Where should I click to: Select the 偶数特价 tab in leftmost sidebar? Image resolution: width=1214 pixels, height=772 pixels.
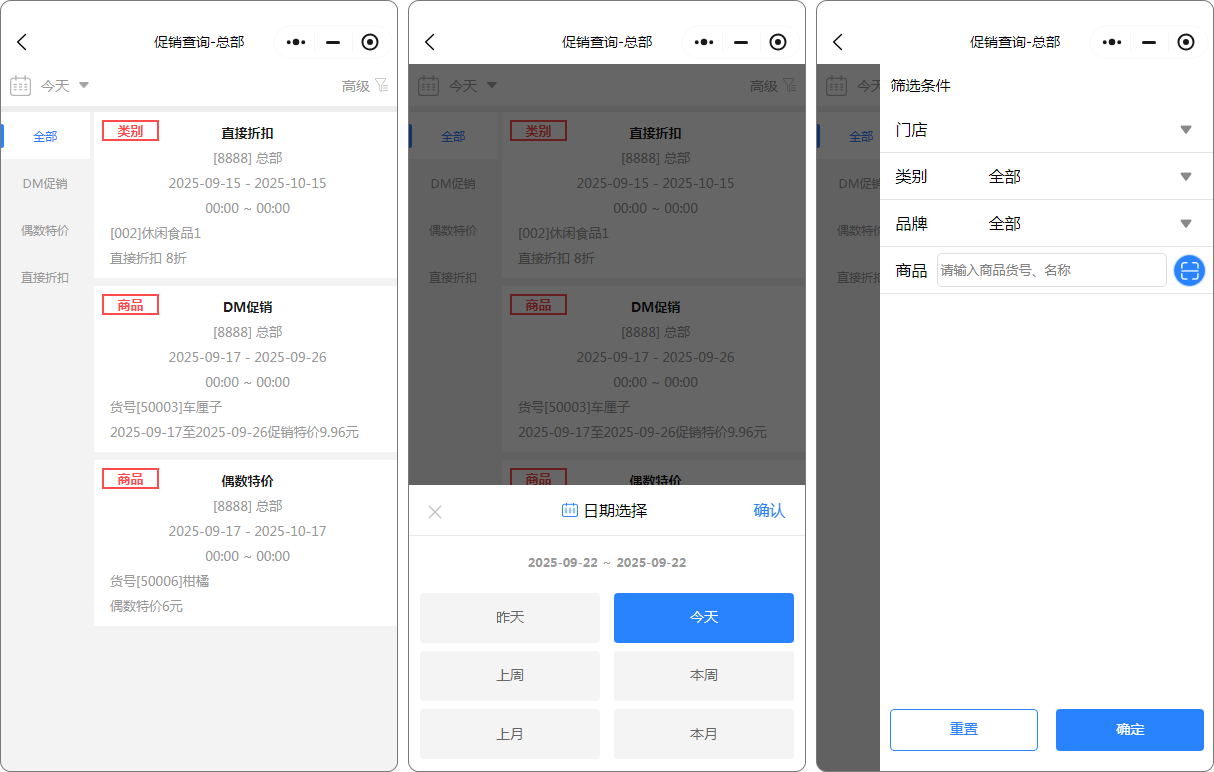45,231
